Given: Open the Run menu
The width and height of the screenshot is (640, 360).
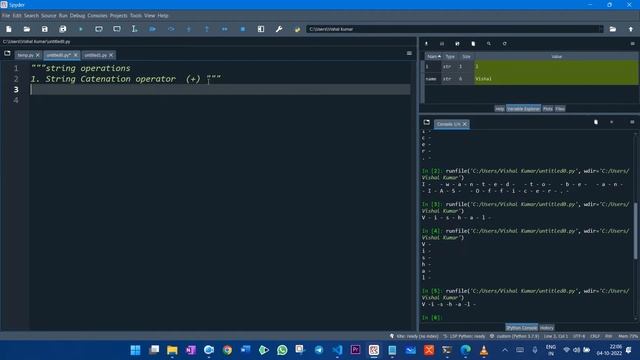Looking at the screenshot, I should (x=63, y=16).
